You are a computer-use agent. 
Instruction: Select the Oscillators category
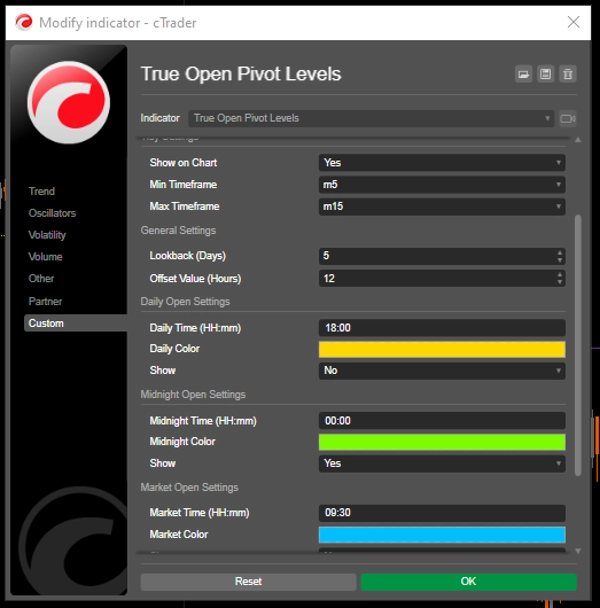click(x=52, y=213)
